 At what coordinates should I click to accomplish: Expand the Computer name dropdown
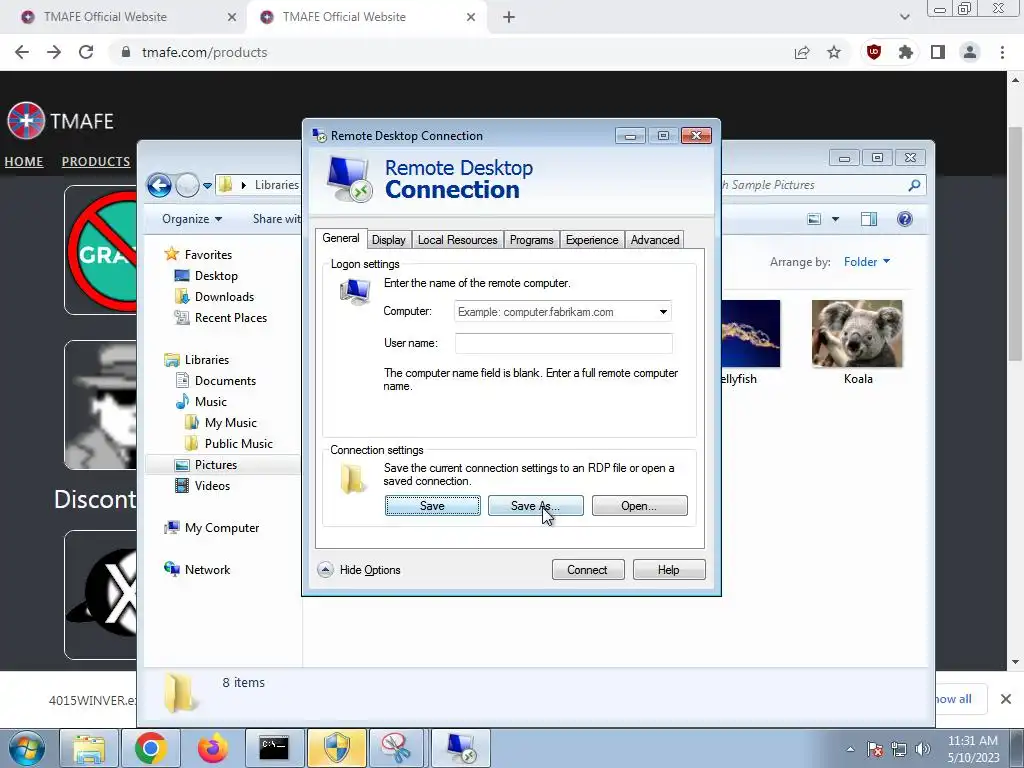point(663,312)
